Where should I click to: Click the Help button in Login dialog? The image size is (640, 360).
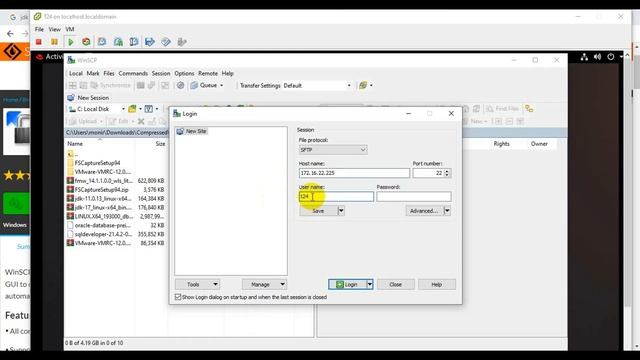click(x=437, y=284)
